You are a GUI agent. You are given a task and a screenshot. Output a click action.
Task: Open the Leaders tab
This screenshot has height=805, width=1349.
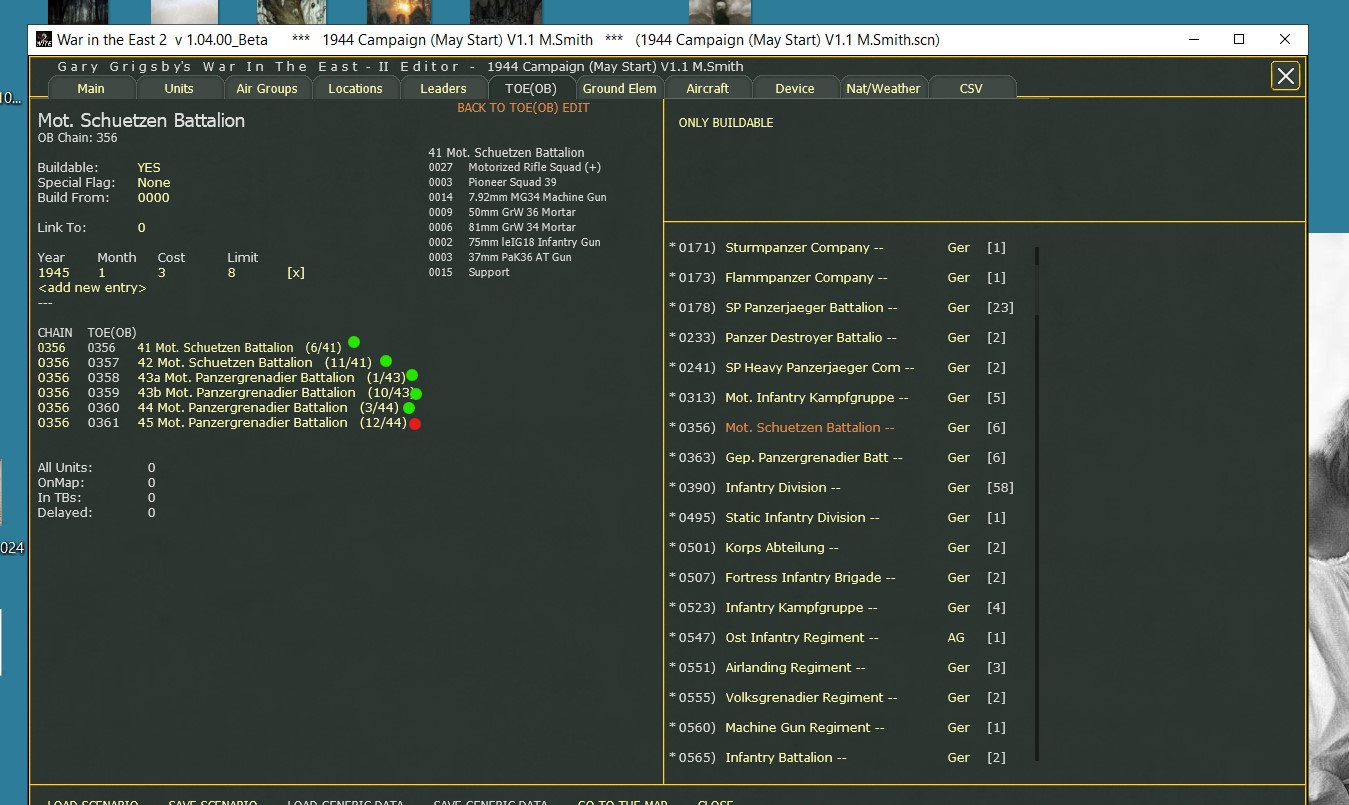click(x=443, y=88)
